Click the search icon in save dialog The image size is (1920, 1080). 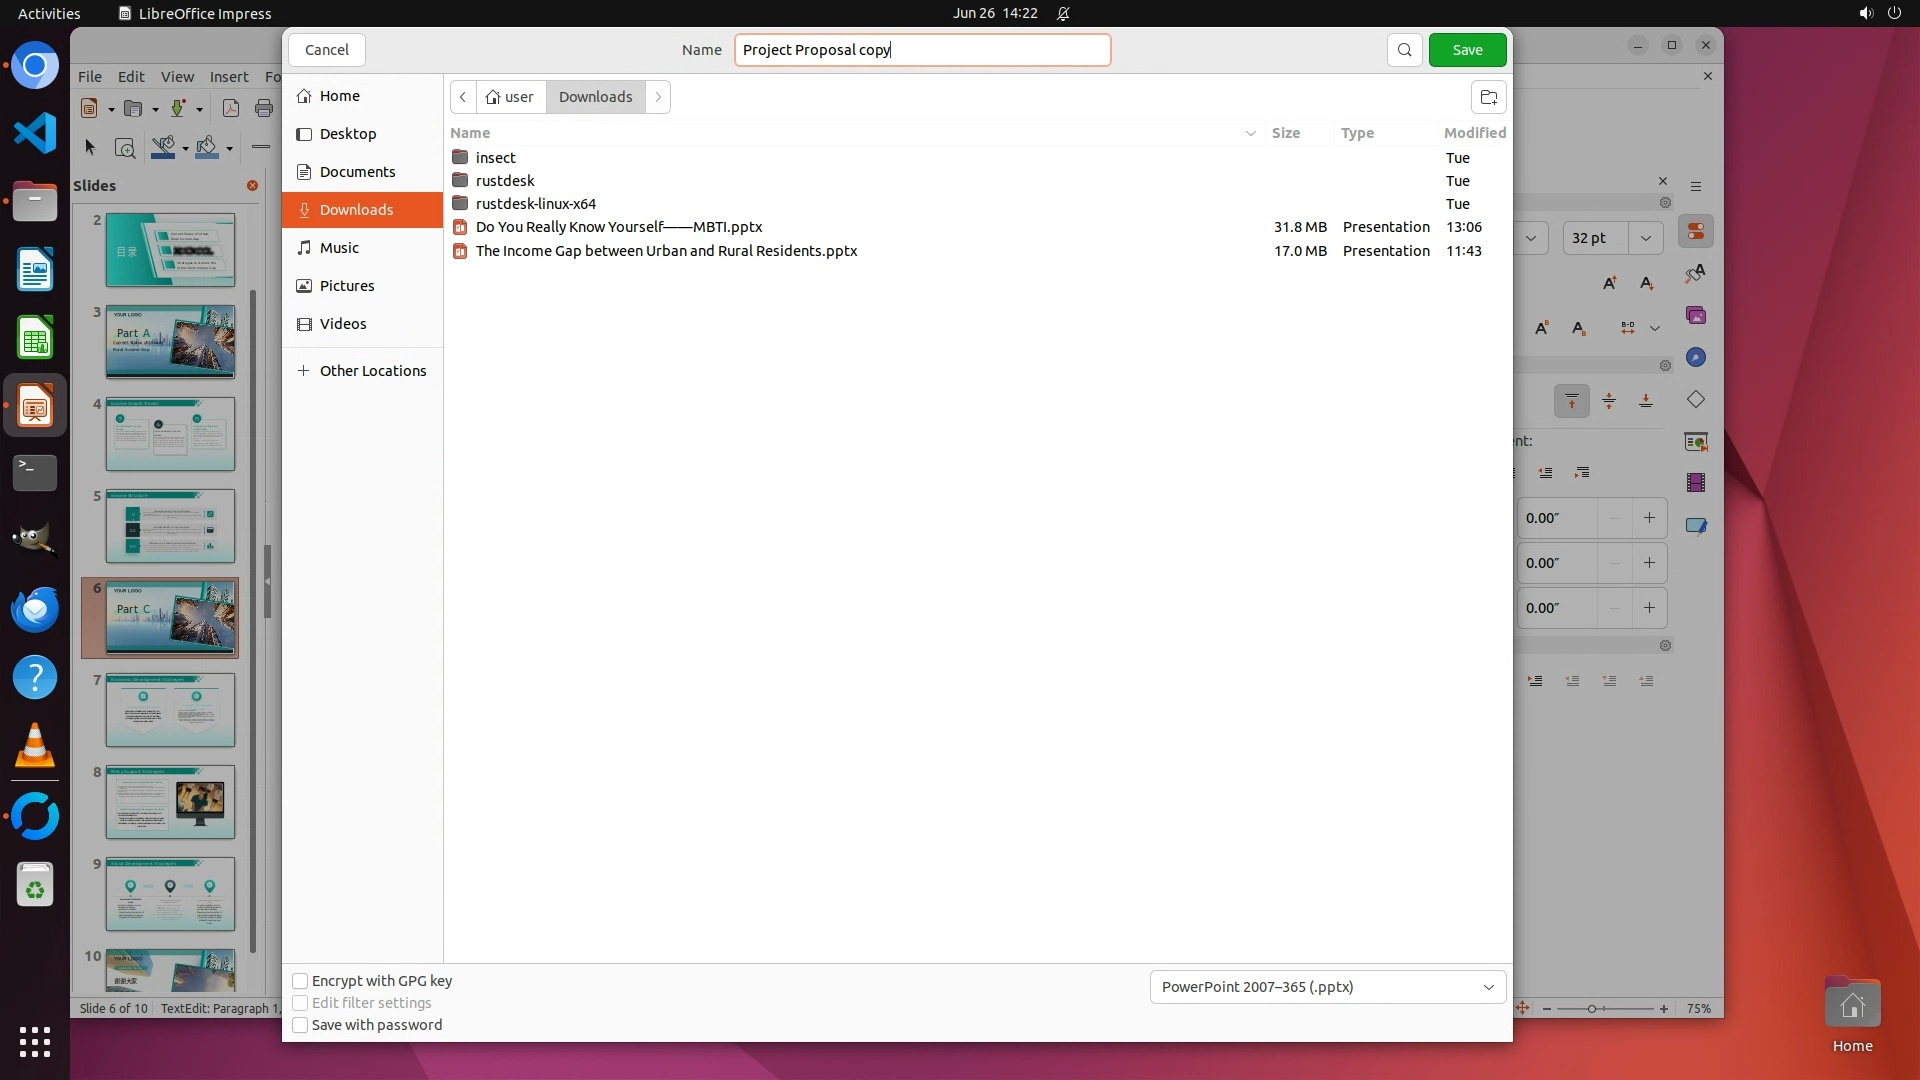(x=1404, y=50)
